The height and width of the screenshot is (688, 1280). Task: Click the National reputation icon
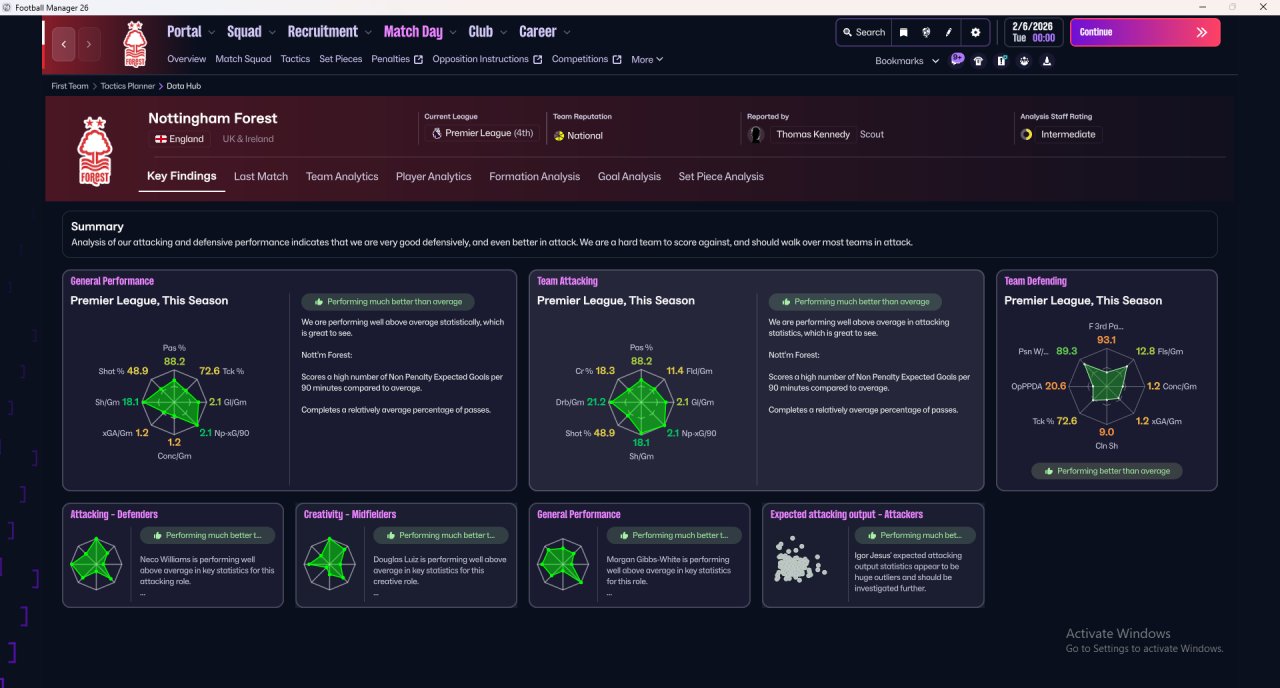click(559, 135)
